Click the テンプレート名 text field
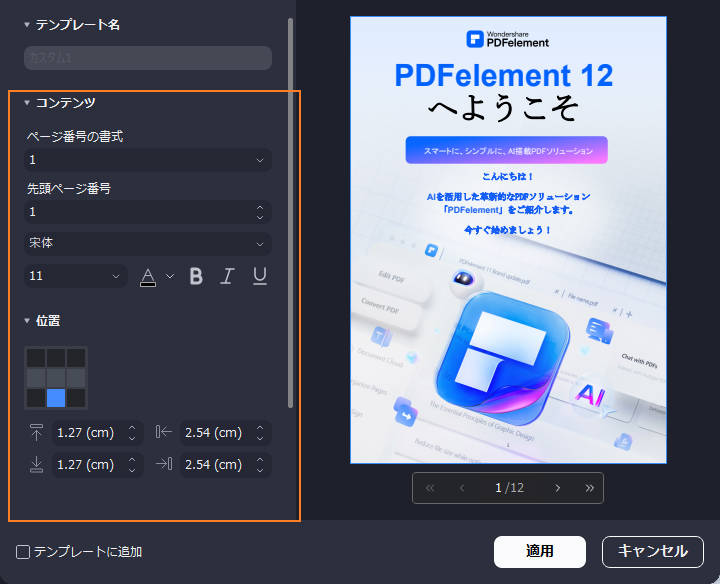 click(147, 58)
